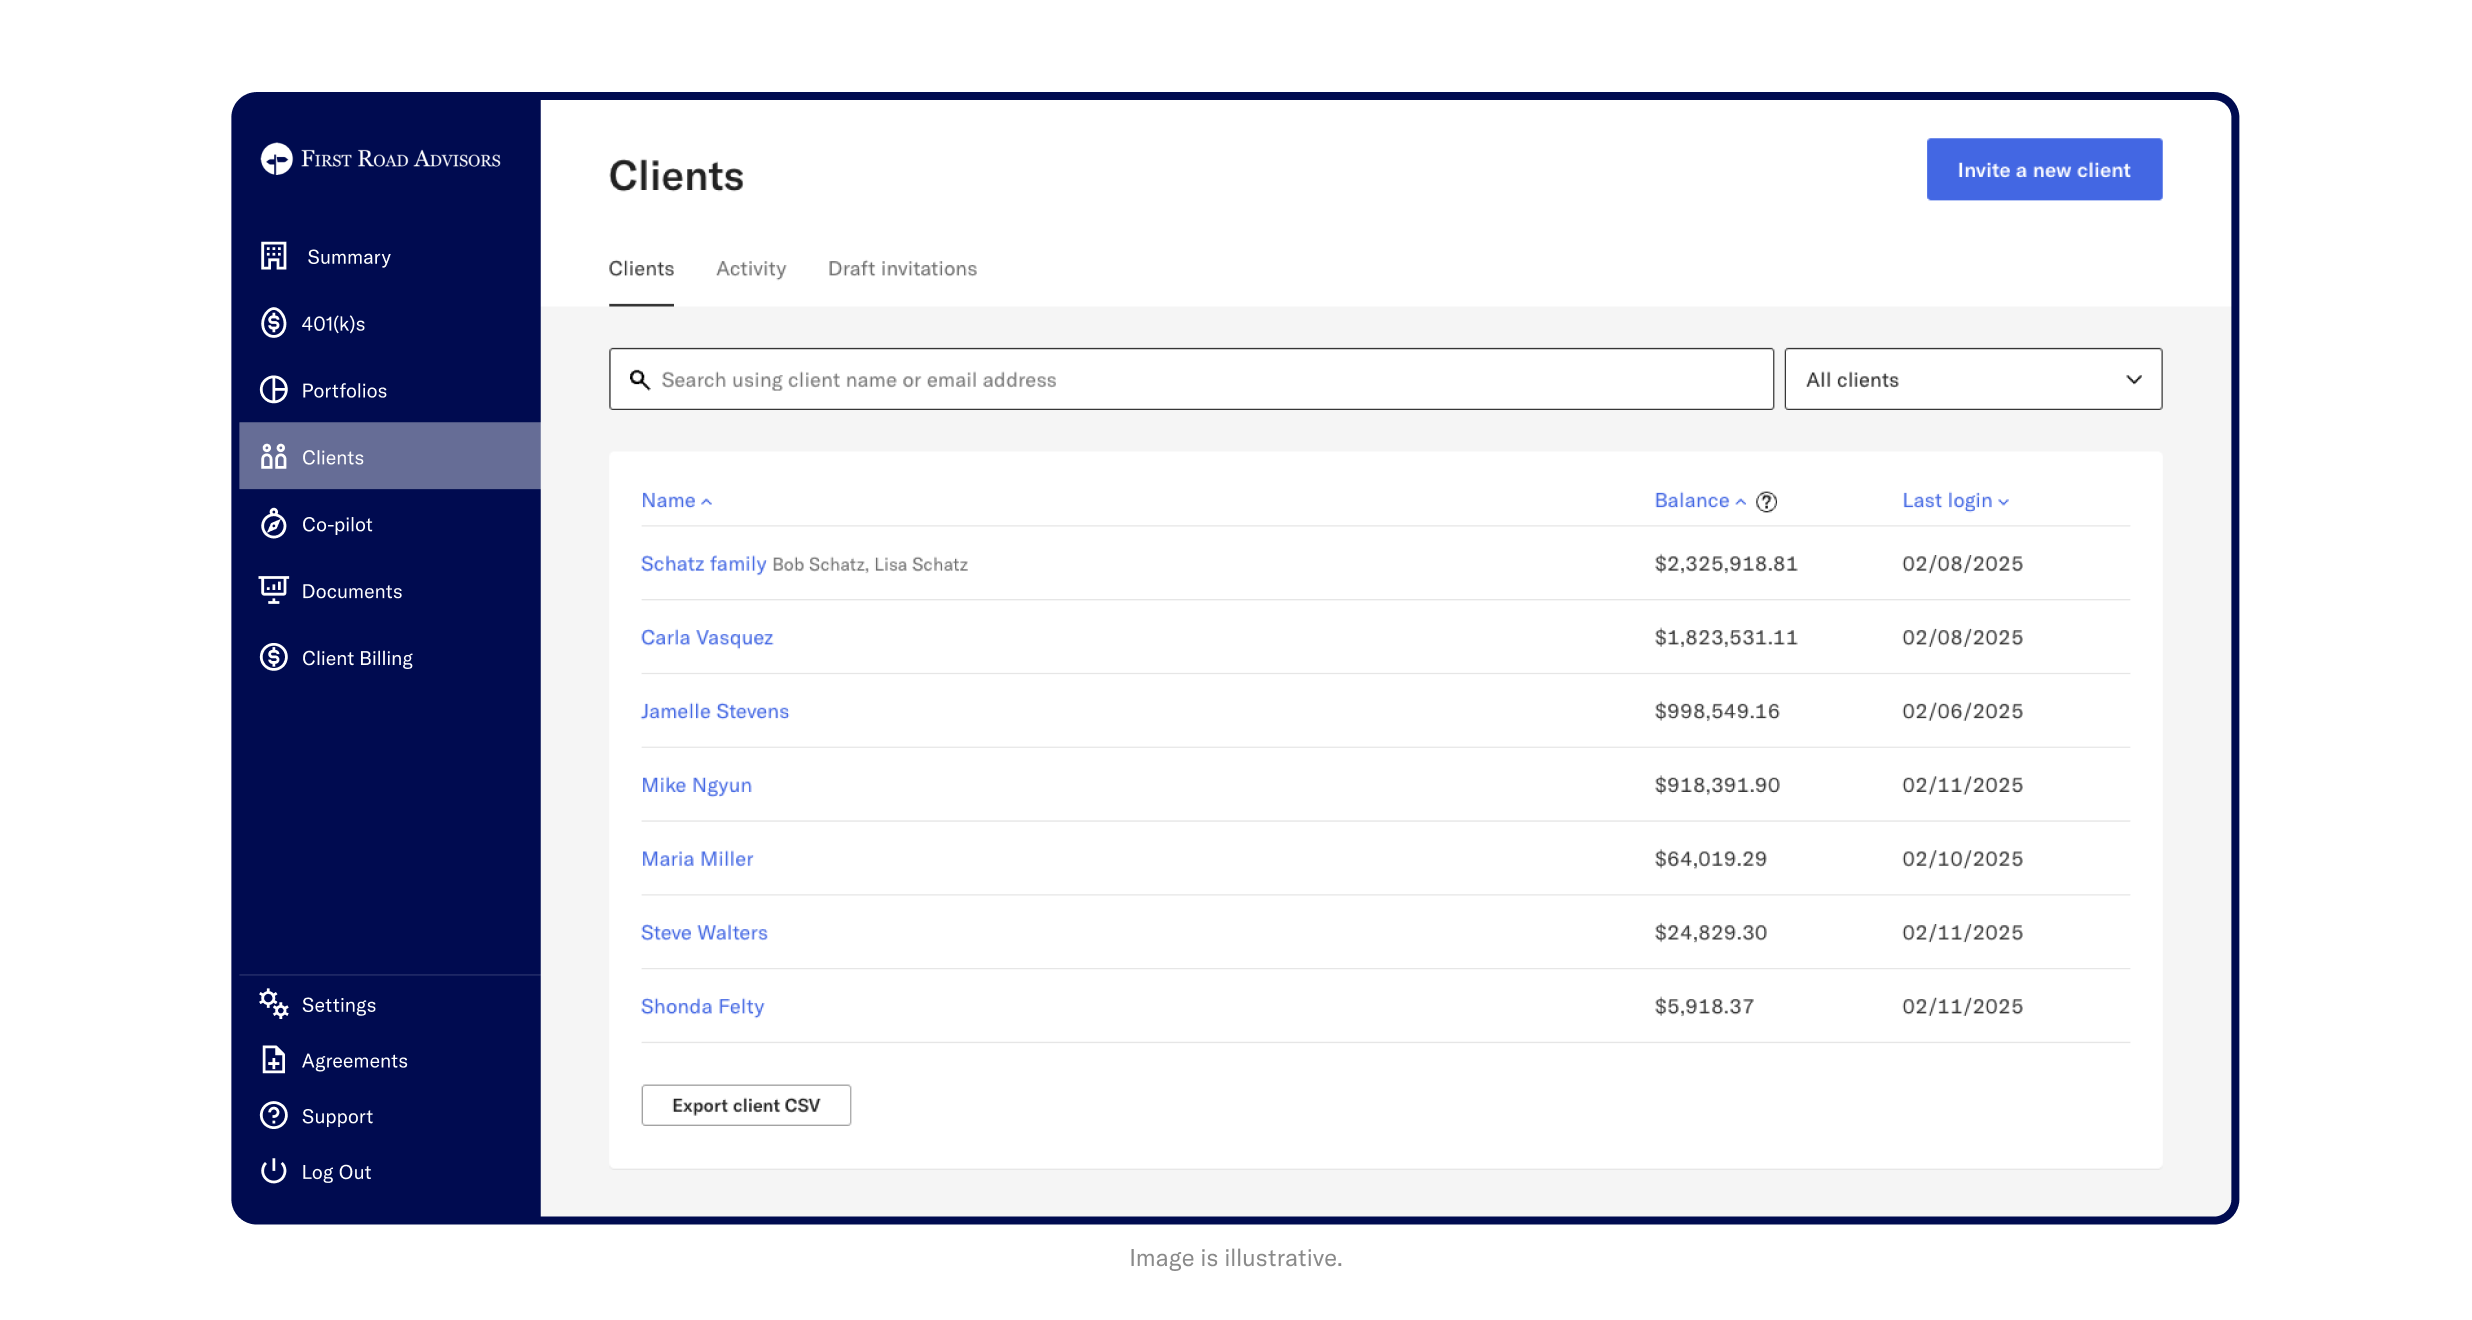This screenshot has height=1320, width=2472.
Task: Focus the client search field
Action: 1191,379
